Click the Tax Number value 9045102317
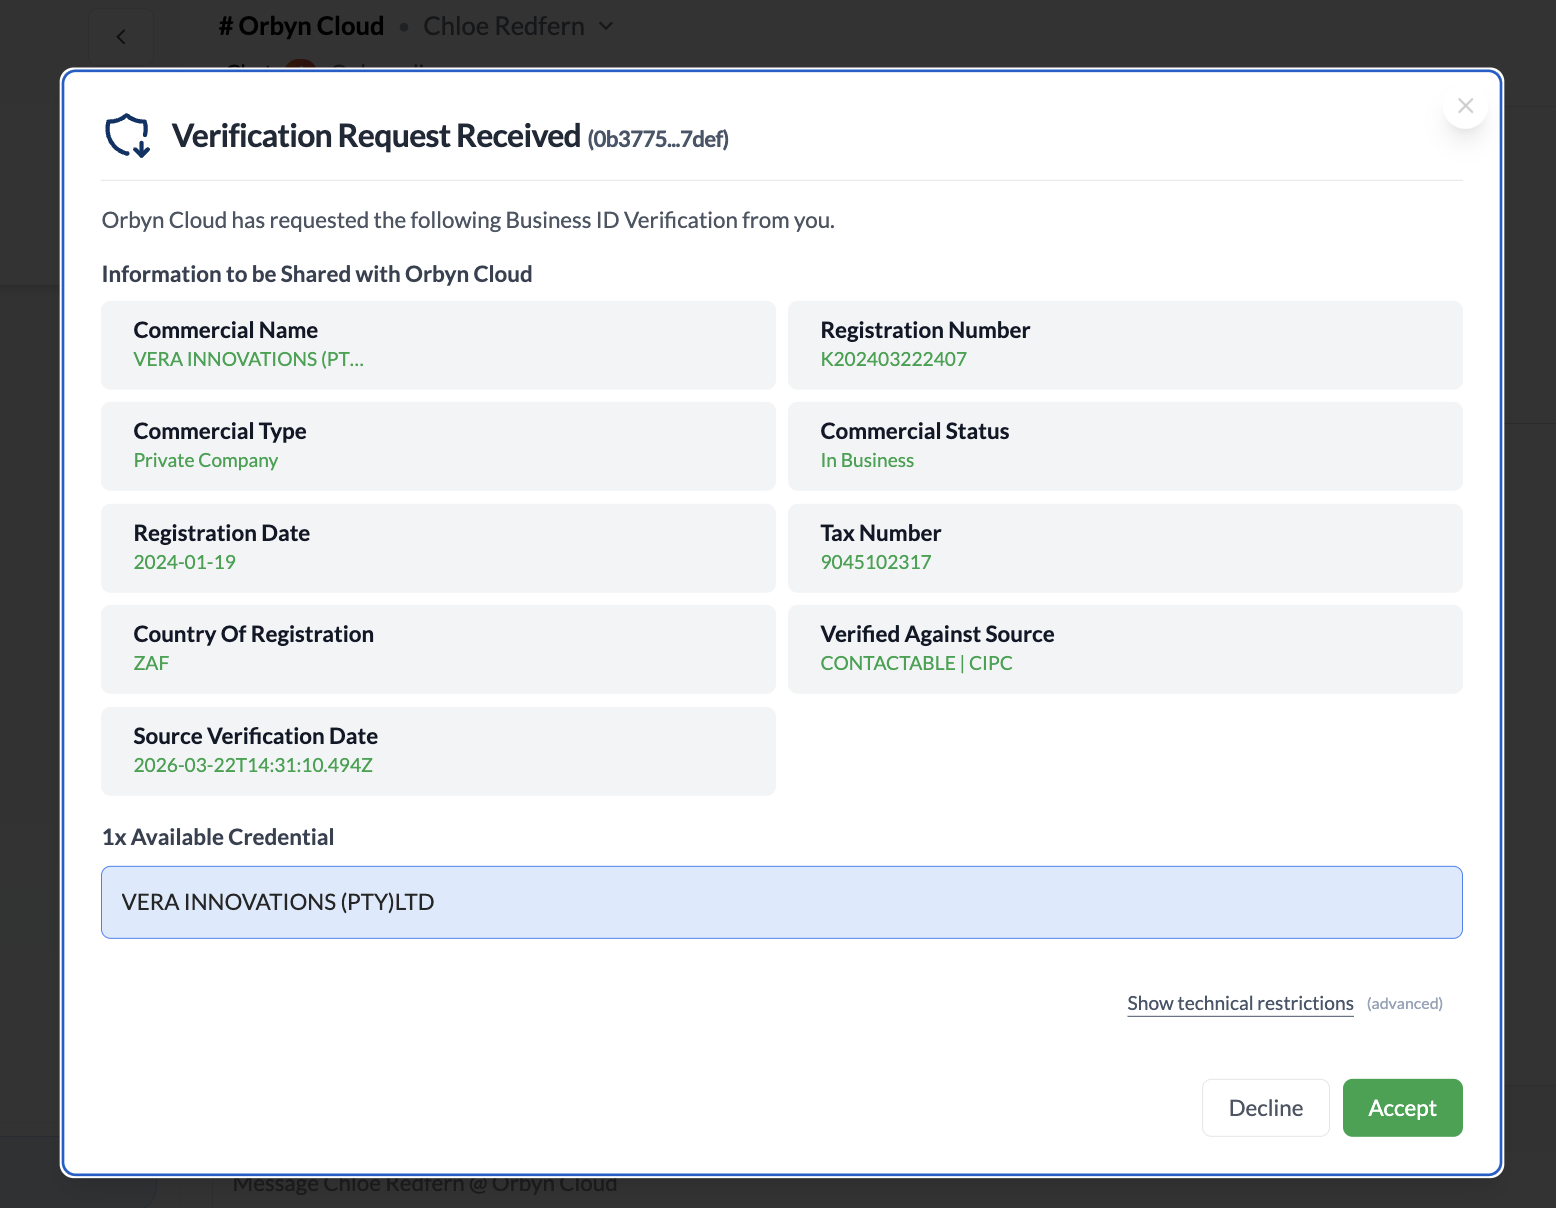 point(875,562)
